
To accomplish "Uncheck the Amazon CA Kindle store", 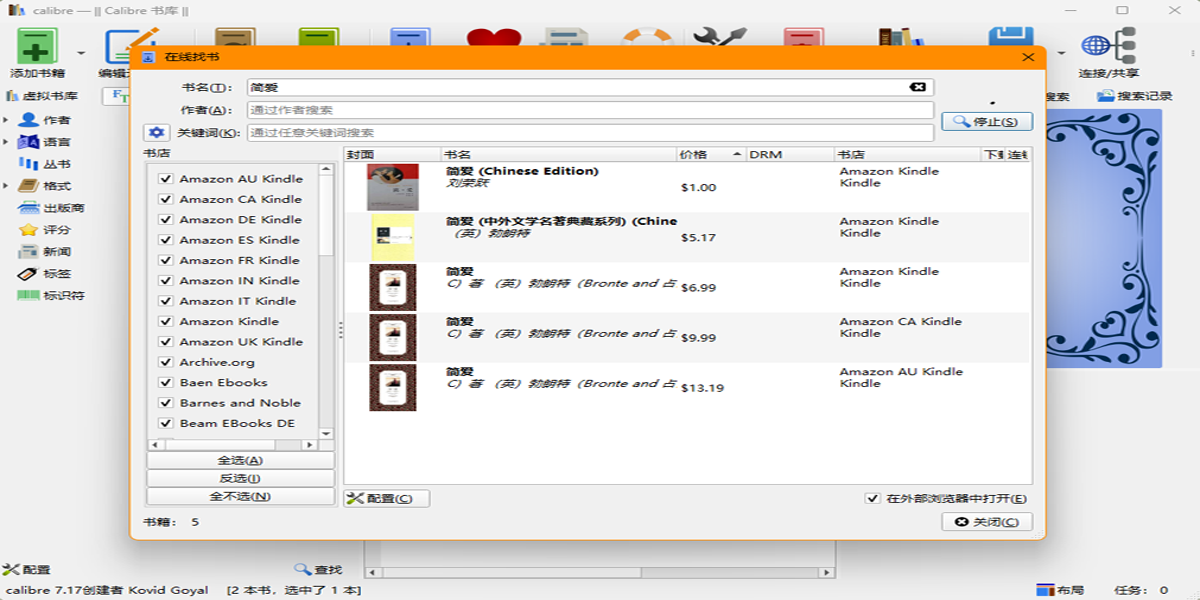I will point(166,199).
